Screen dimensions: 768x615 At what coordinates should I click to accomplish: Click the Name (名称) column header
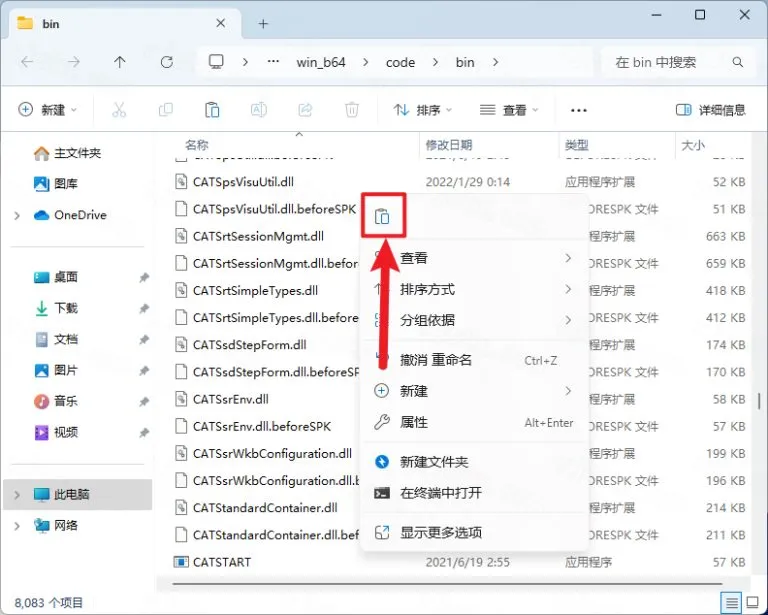[197, 145]
